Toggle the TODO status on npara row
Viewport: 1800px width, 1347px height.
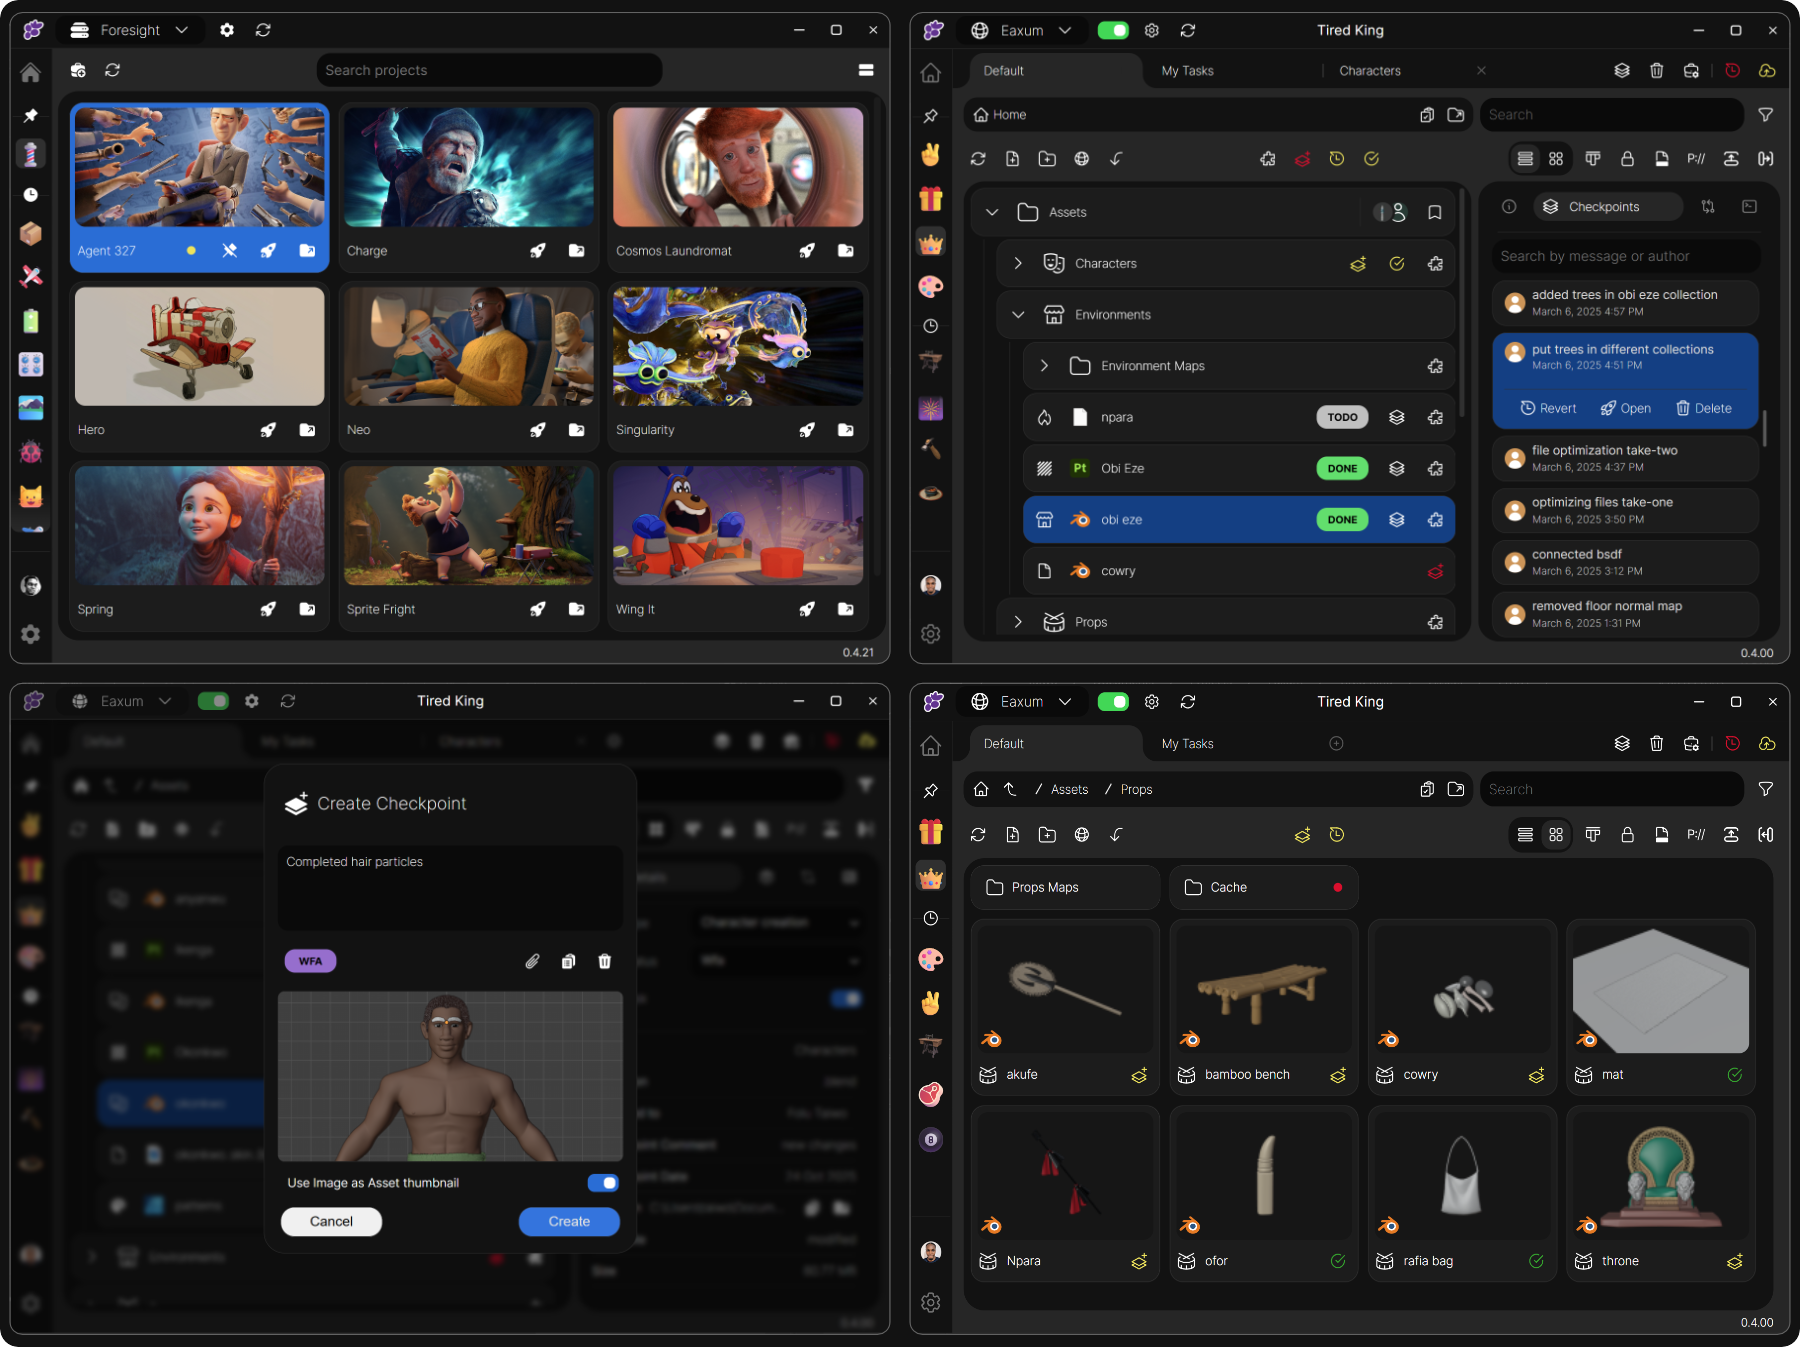(1342, 417)
